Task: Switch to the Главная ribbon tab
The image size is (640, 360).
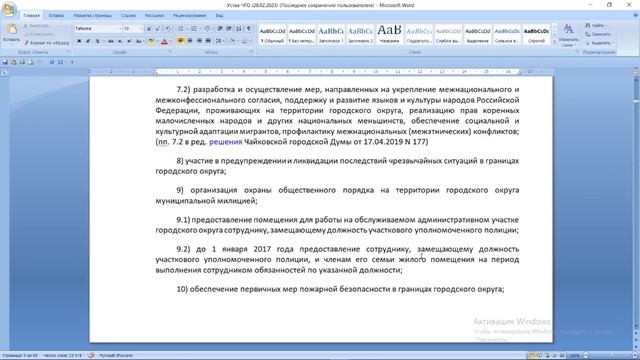Action: click(x=31, y=16)
